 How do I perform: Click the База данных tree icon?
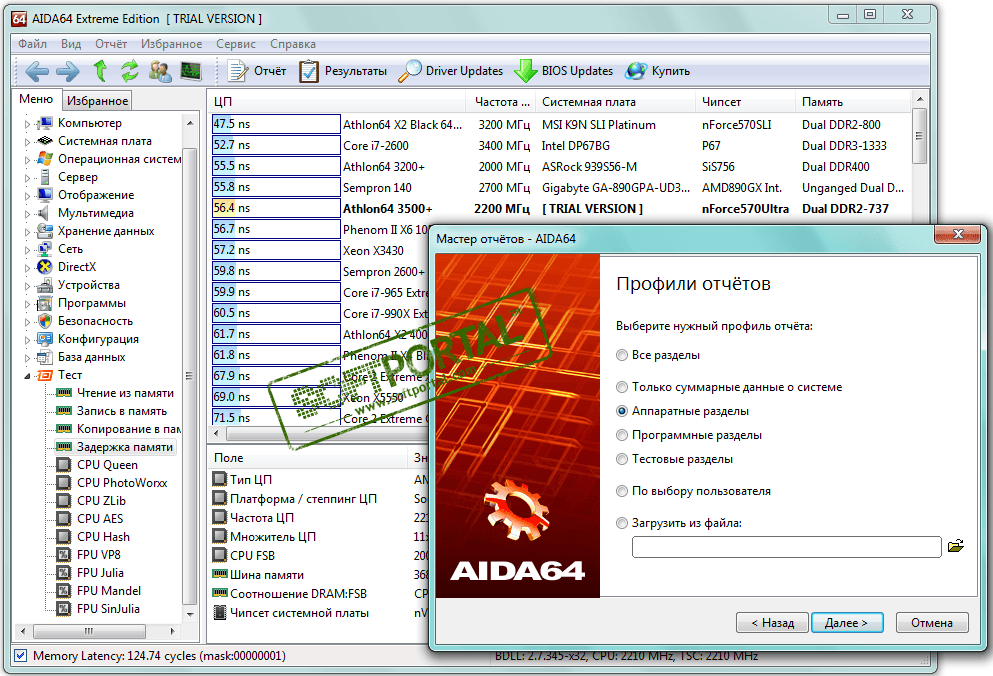(44, 357)
